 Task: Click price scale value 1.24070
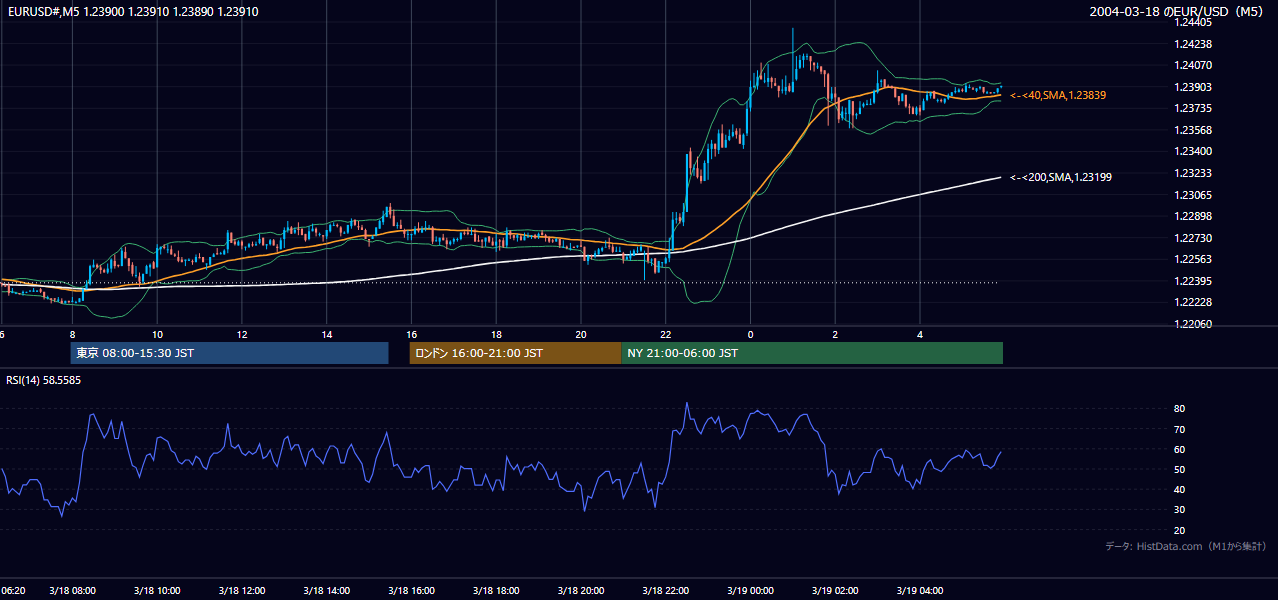click(1193, 65)
